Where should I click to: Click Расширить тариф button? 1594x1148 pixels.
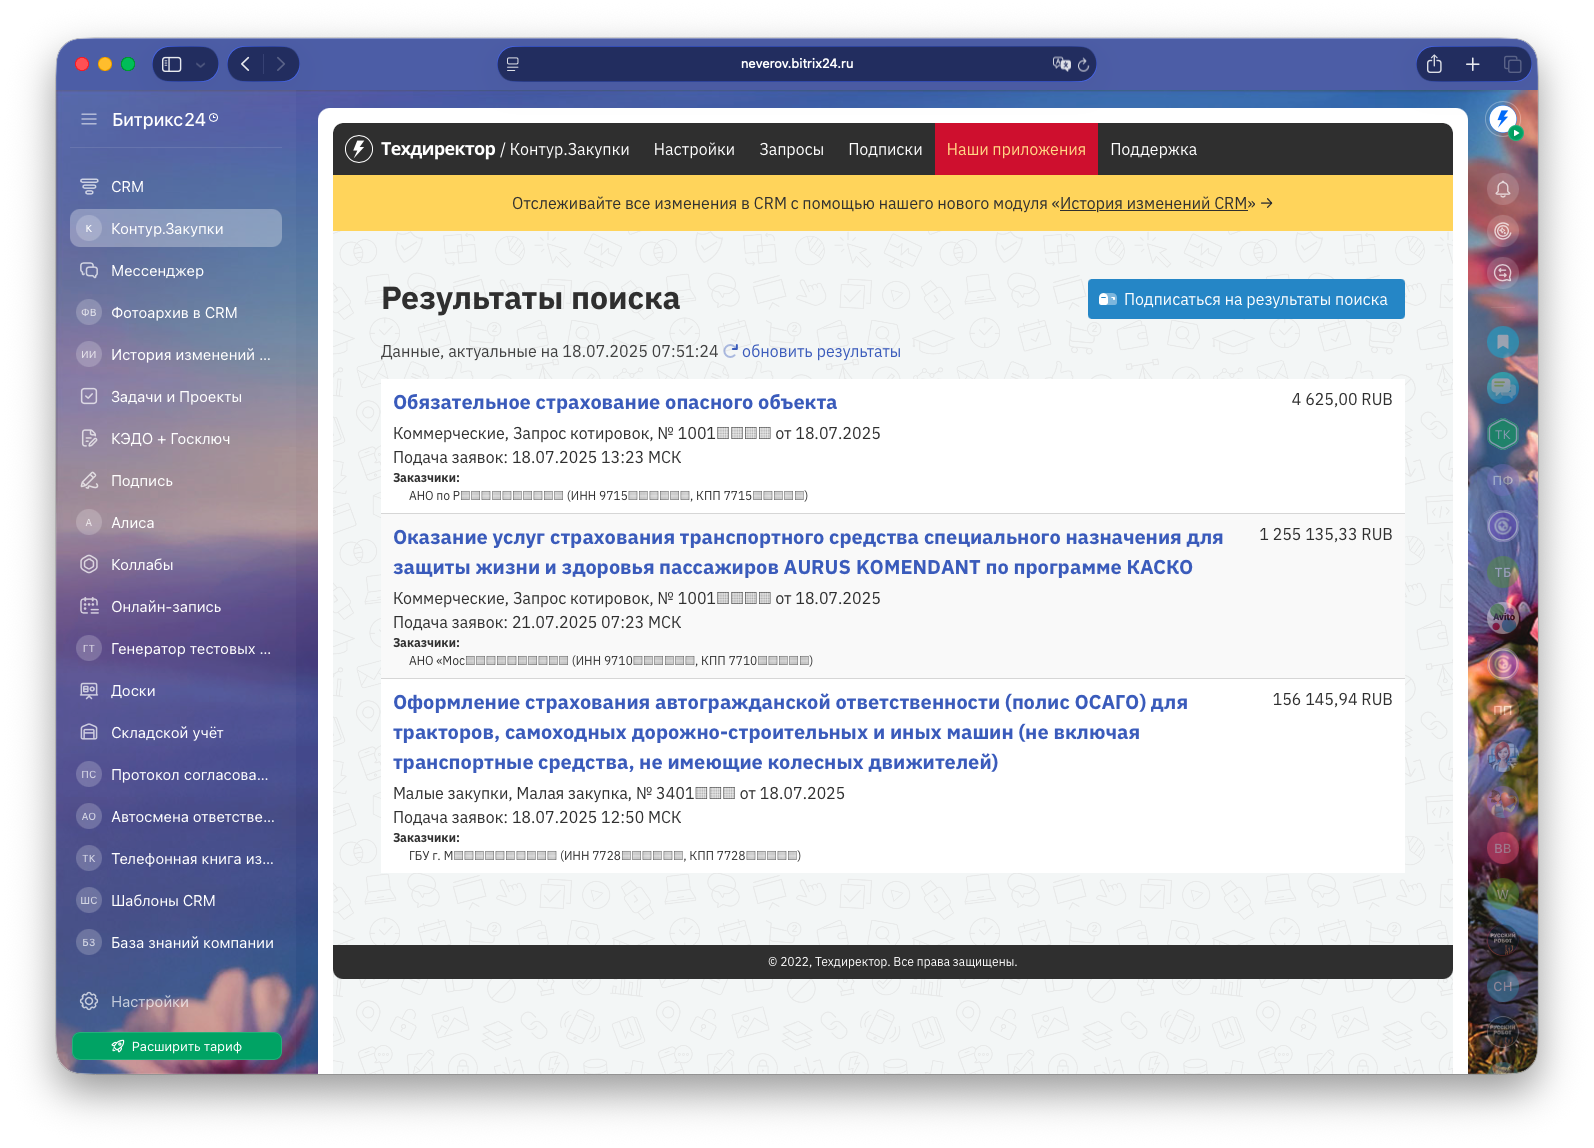pyautogui.click(x=176, y=1046)
